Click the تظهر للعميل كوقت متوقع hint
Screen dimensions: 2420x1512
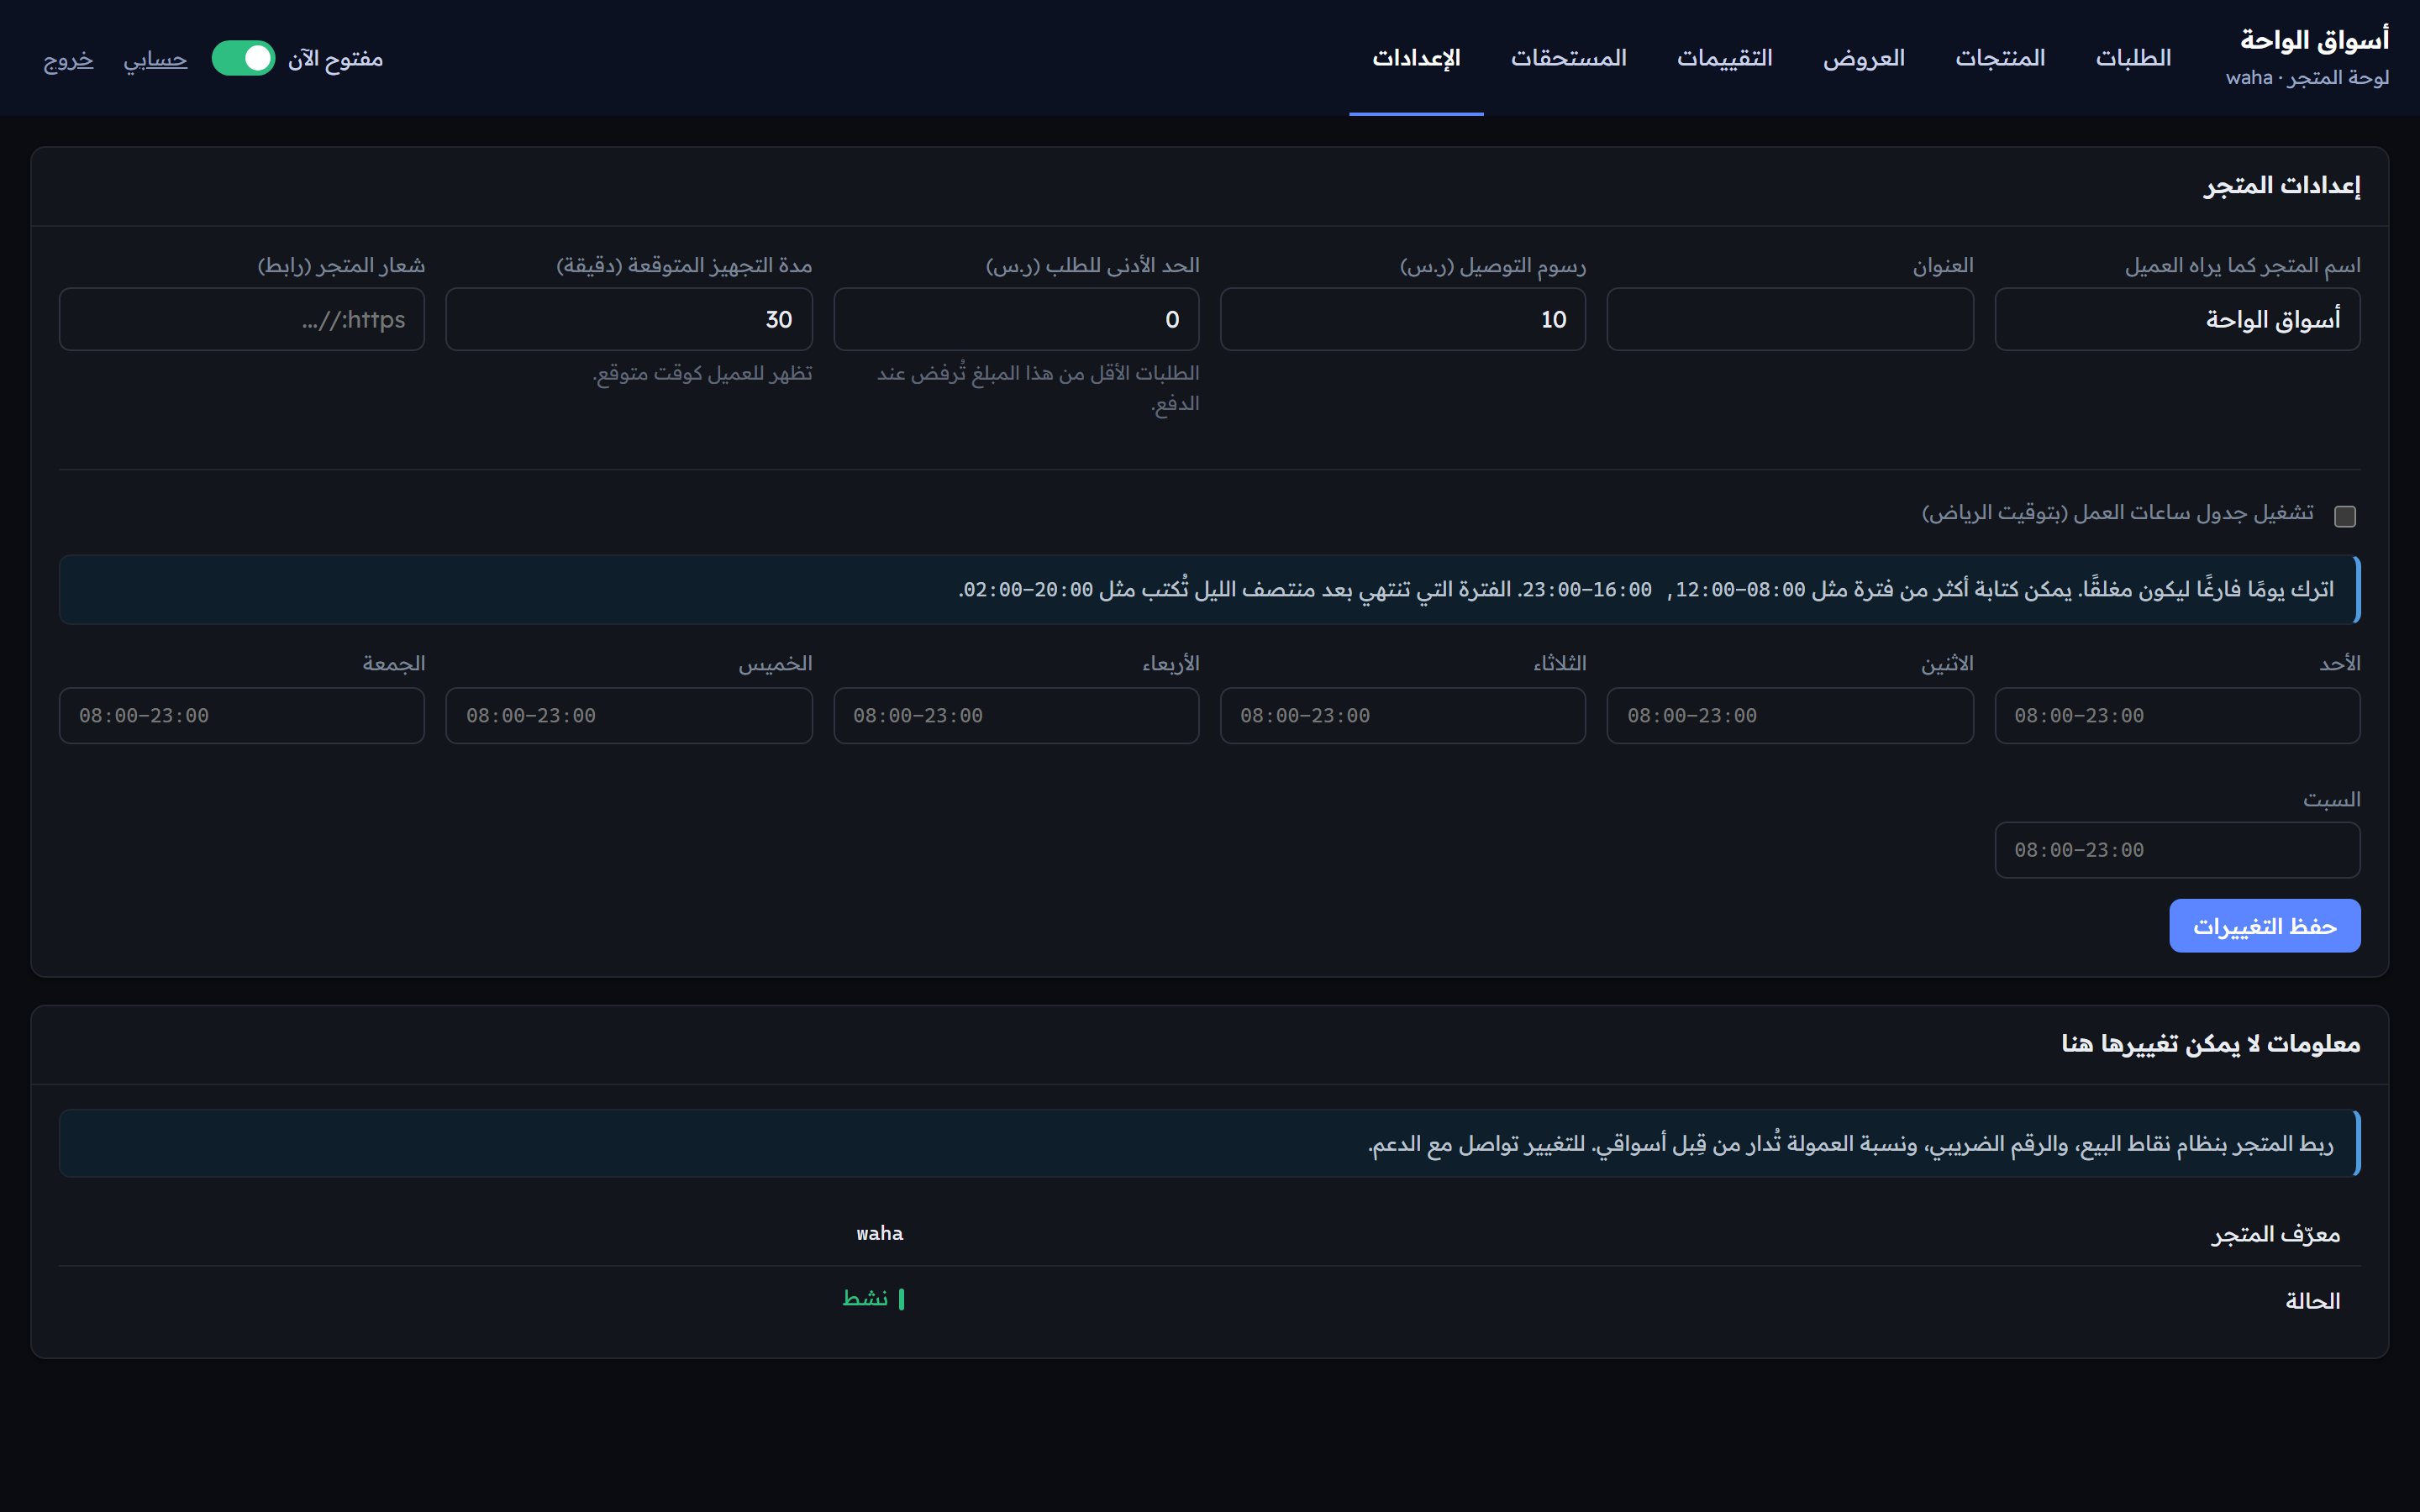click(702, 373)
